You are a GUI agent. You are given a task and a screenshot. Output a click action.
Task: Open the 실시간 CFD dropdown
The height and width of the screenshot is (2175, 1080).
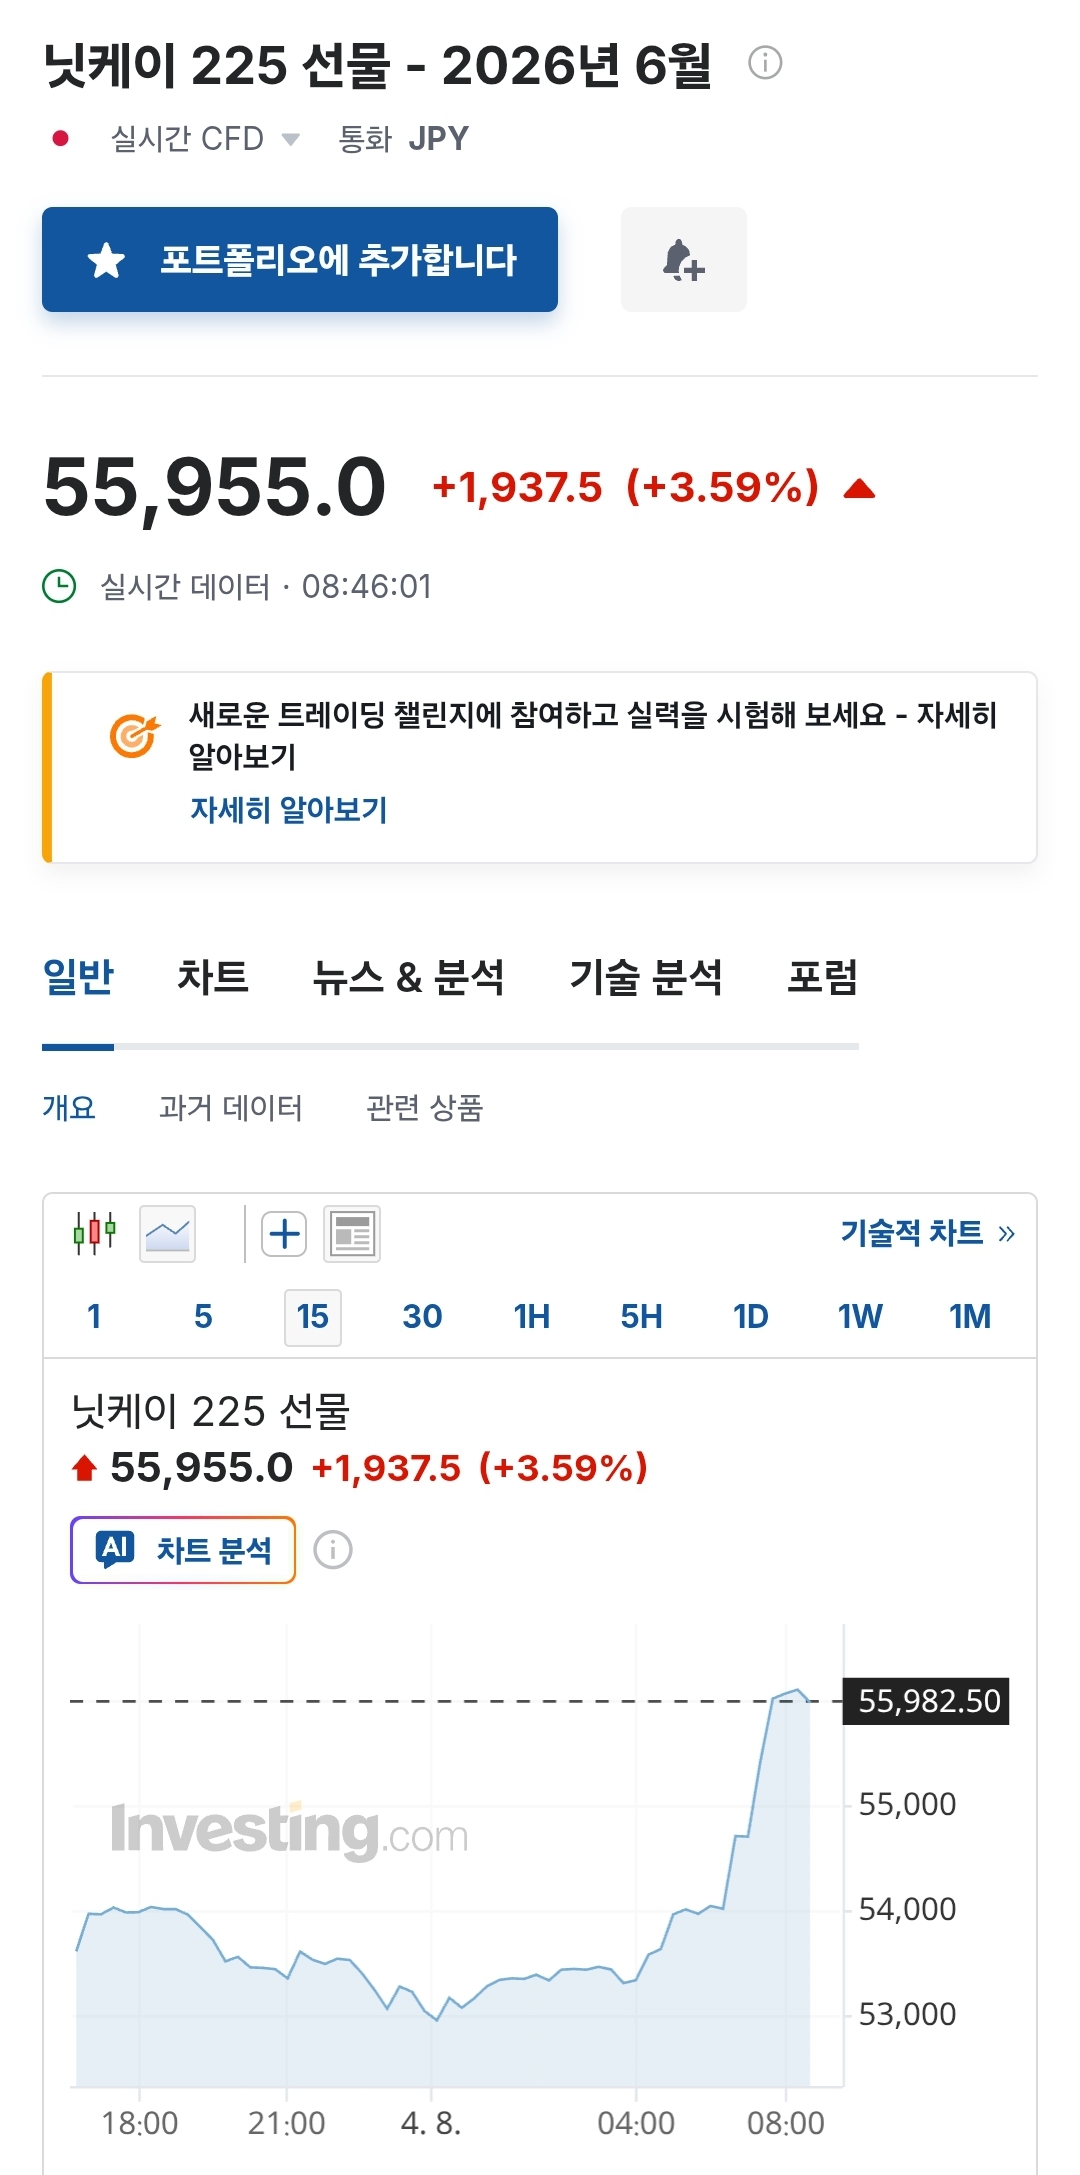[204, 139]
